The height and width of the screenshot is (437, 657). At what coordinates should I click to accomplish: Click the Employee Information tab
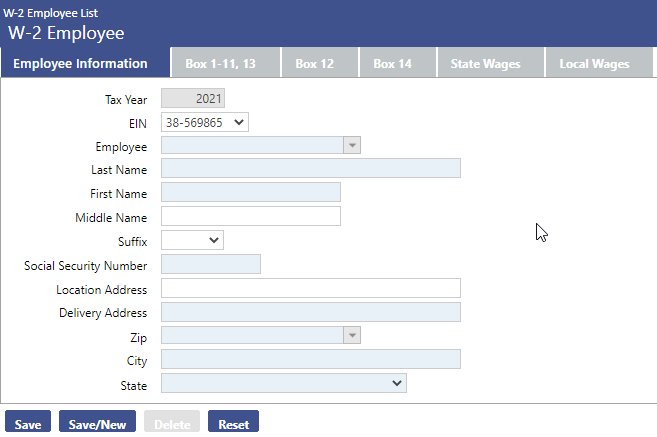(x=80, y=64)
